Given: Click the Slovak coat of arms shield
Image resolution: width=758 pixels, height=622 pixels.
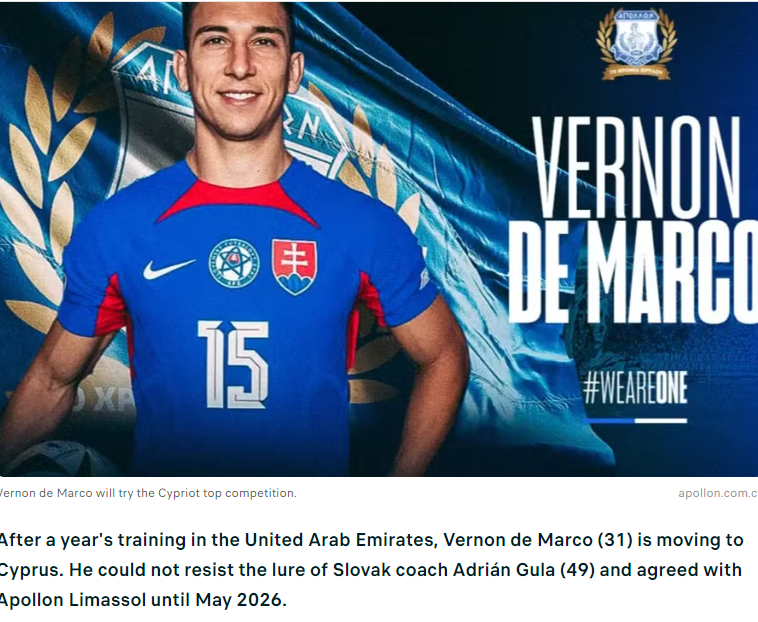Looking at the screenshot, I should [294, 267].
